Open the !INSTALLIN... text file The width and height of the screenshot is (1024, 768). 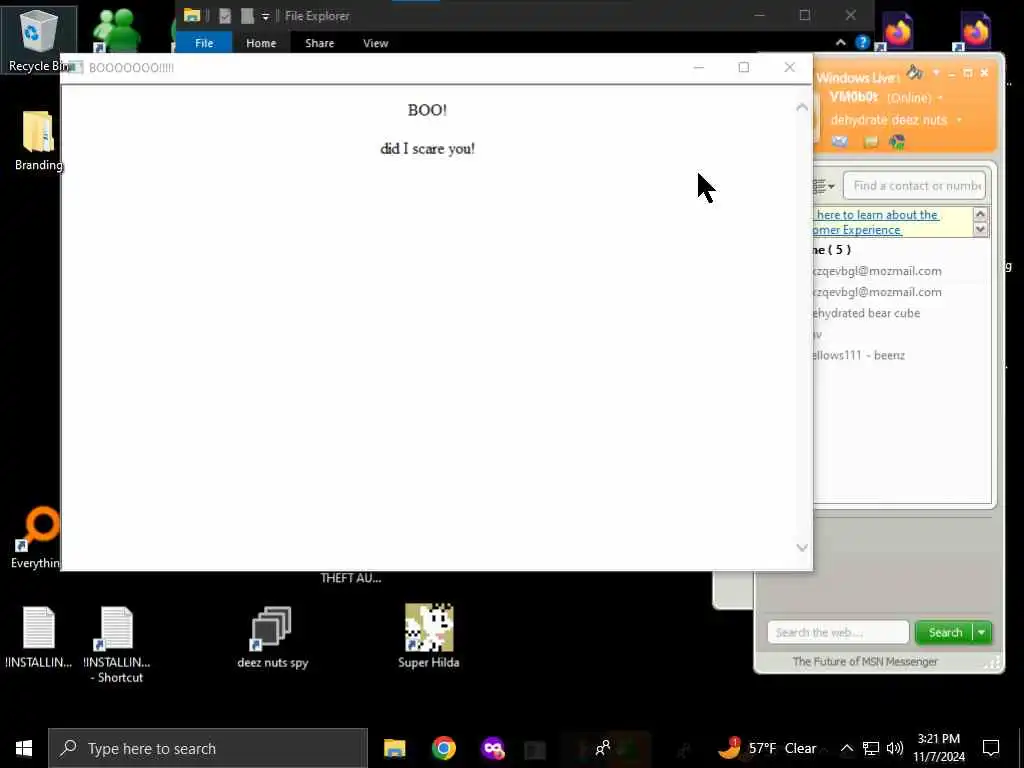pos(38,637)
